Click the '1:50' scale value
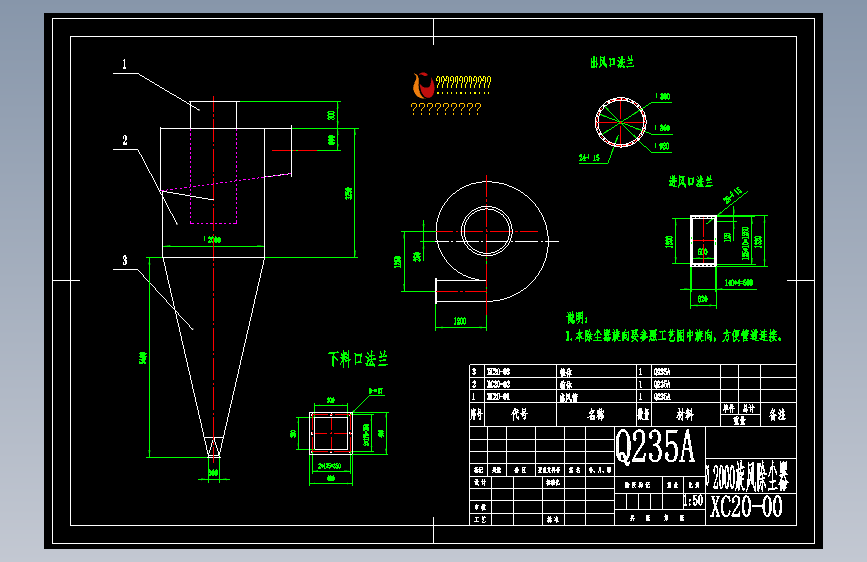Image resolution: width=867 pixels, height=562 pixels. tap(693, 501)
